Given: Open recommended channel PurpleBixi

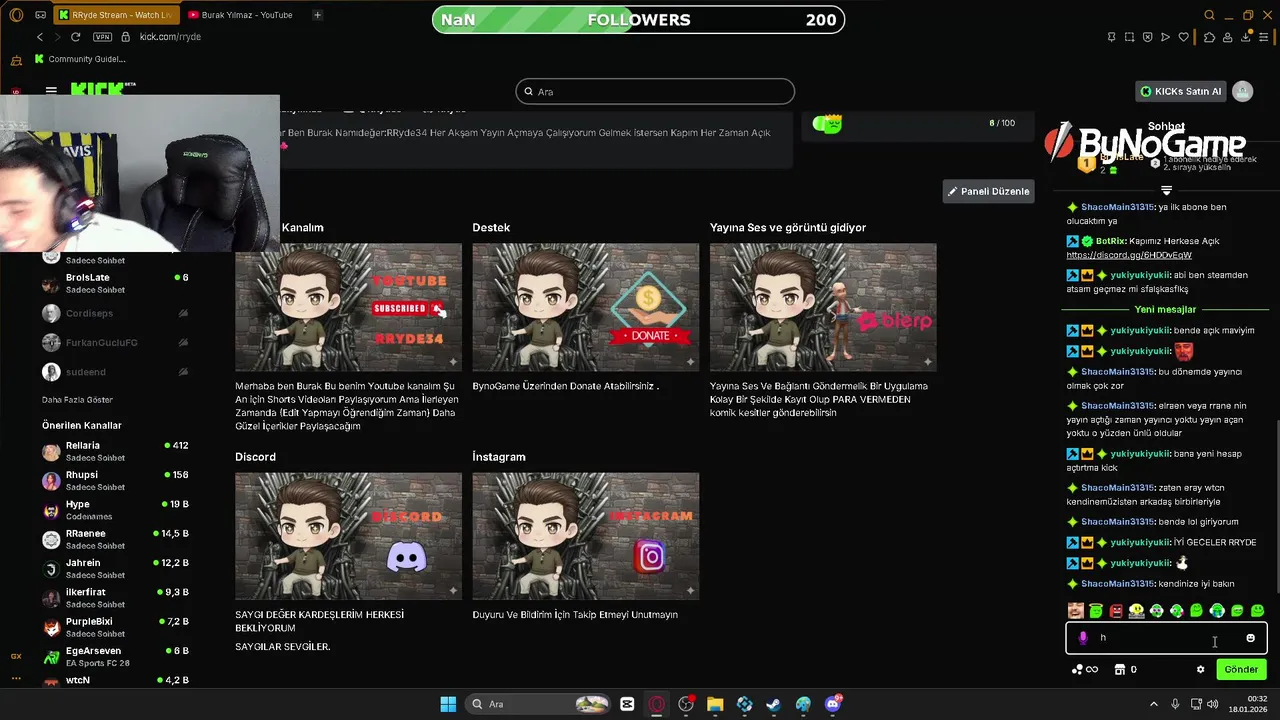Looking at the screenshot, I should [x=115, y=627].
